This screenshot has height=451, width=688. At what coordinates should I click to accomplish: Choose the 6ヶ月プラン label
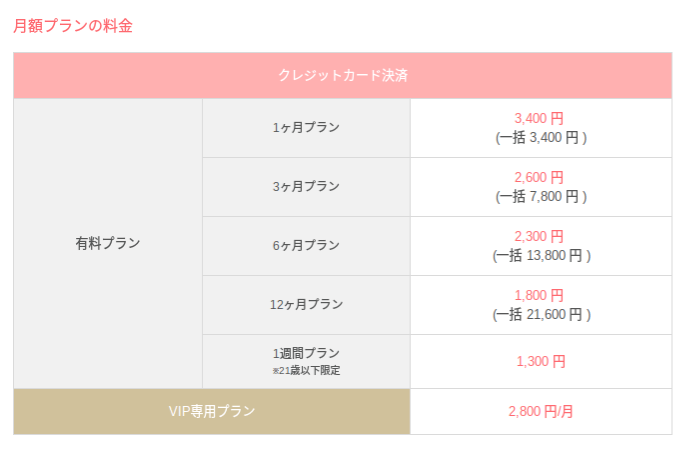click(x=306, y=246)
